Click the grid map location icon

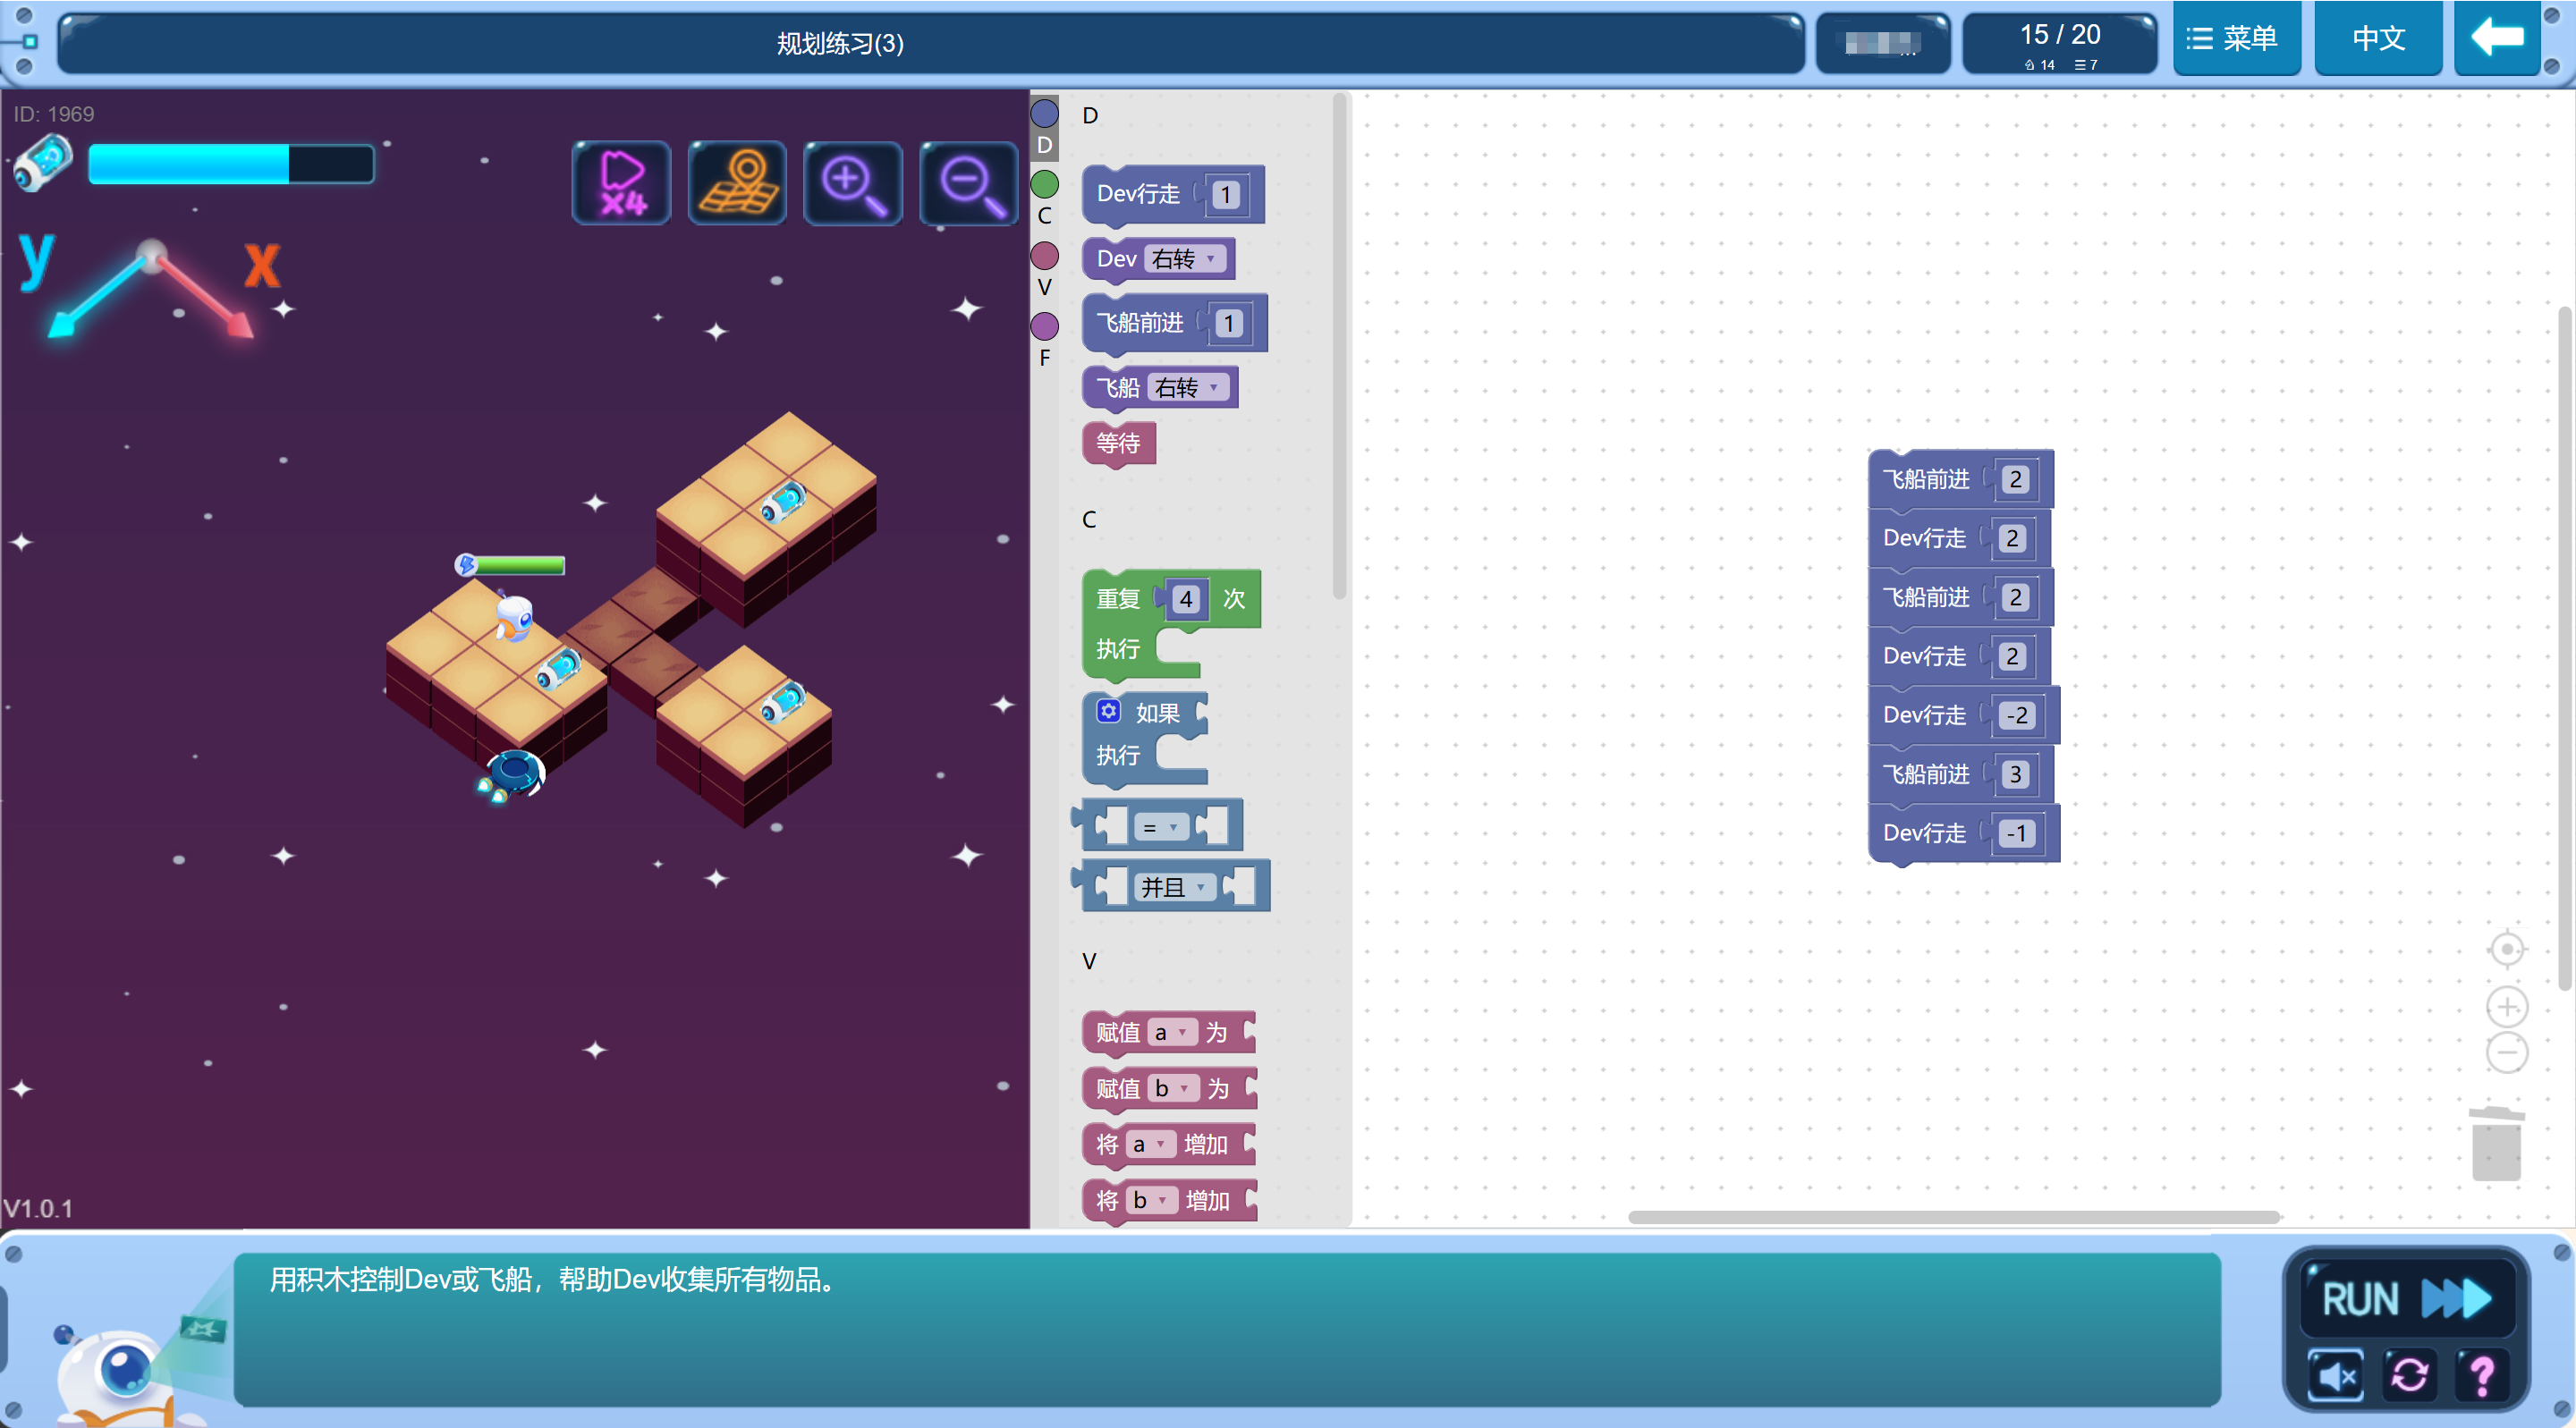[x=737, y=182]
